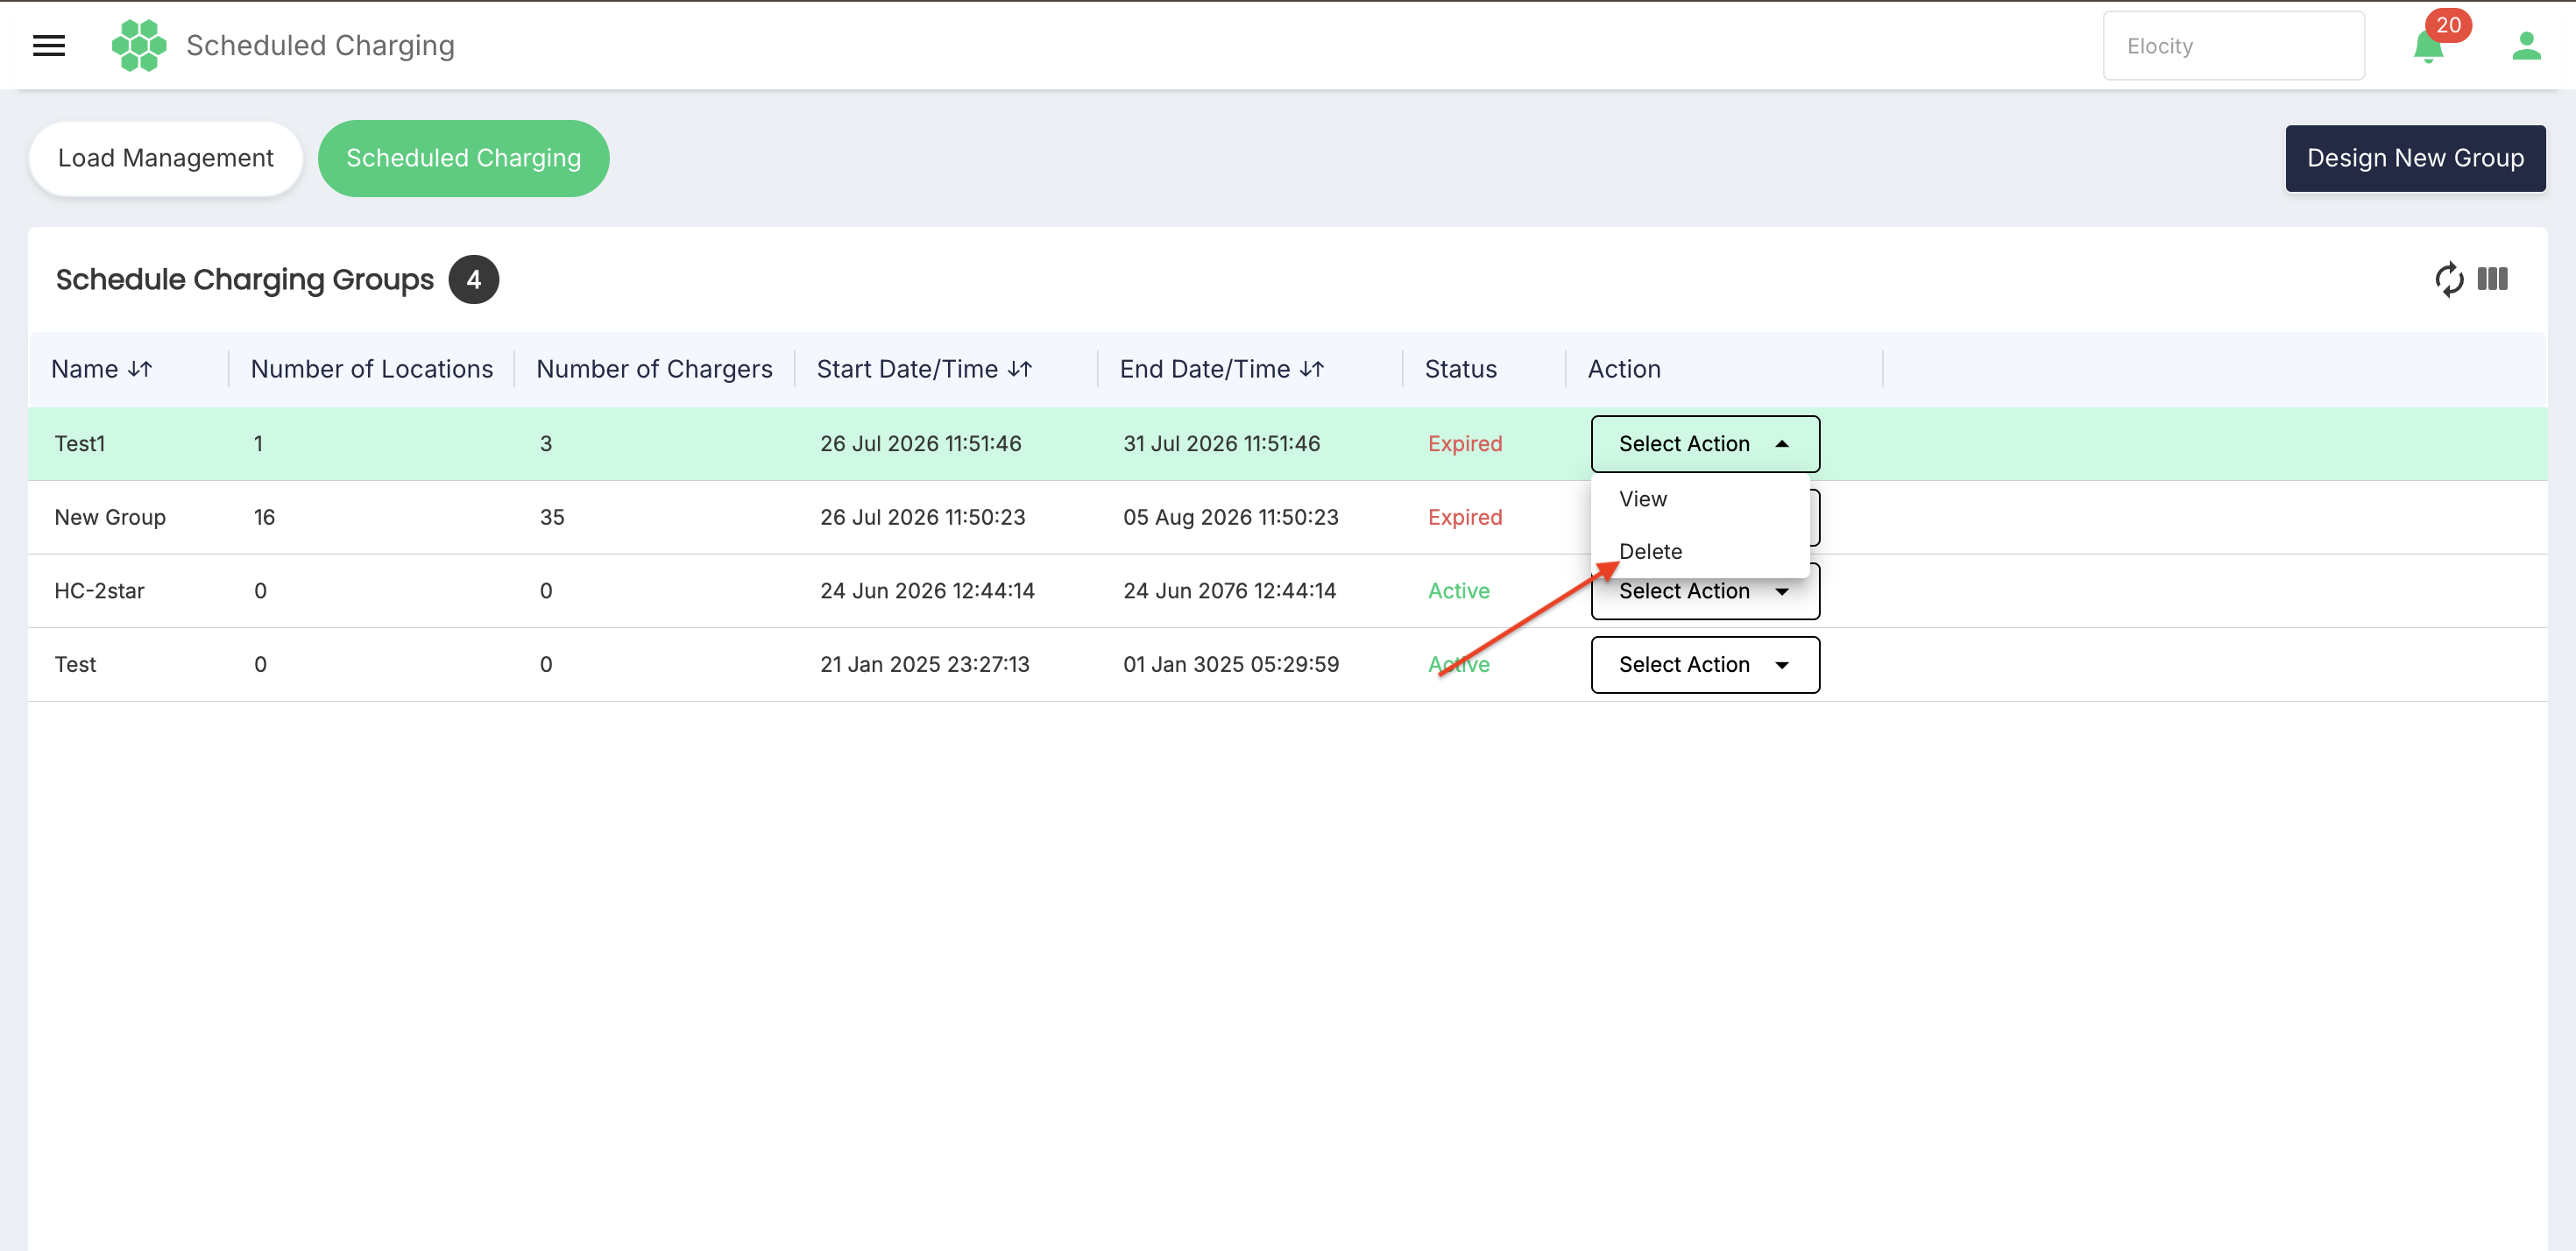Click the Status column header
This screenshot has width=2576, height=1251.
pos(1460,369)
